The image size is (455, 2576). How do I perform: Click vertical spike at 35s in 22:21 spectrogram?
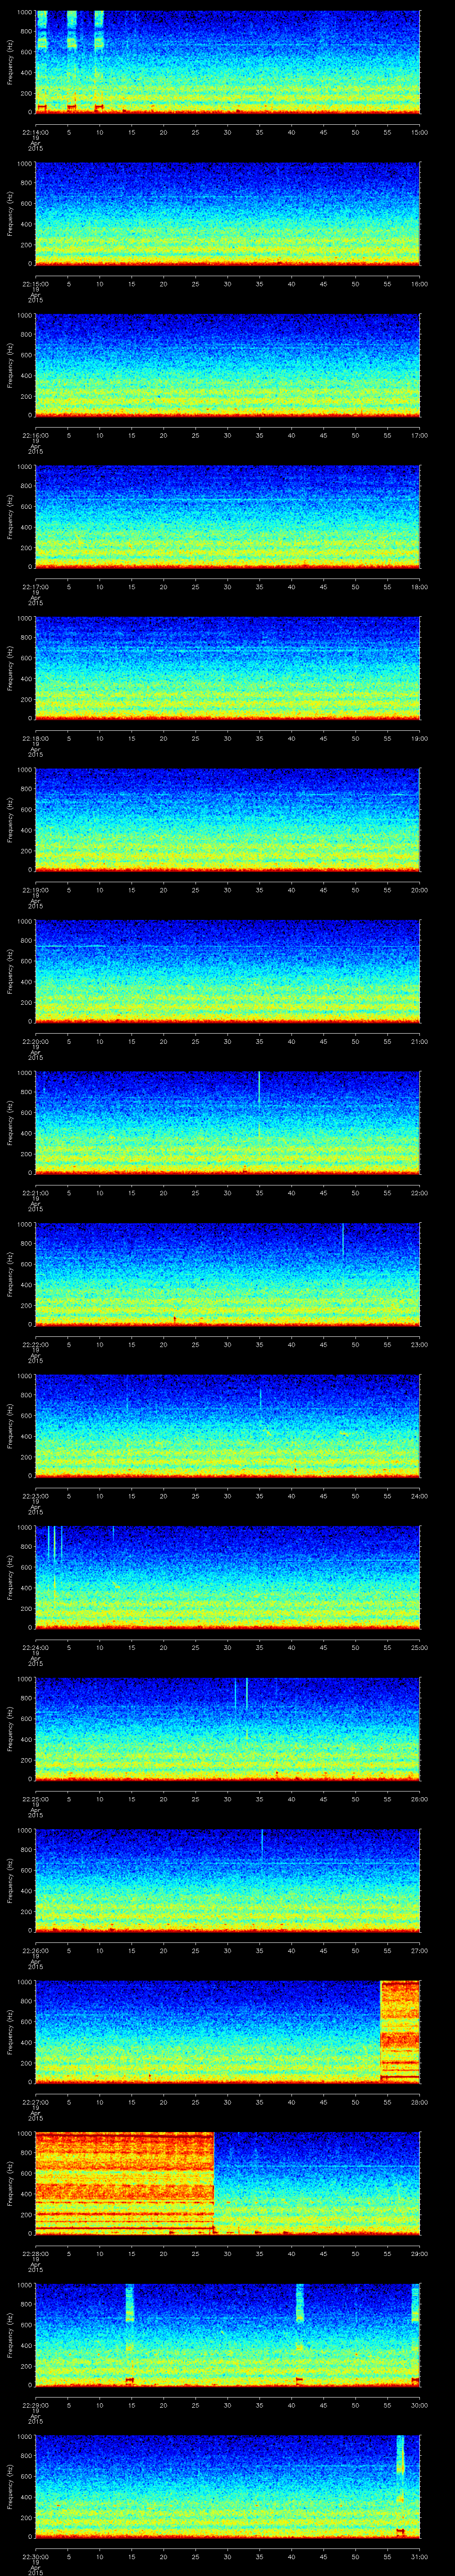click(x=259, y=1088)
